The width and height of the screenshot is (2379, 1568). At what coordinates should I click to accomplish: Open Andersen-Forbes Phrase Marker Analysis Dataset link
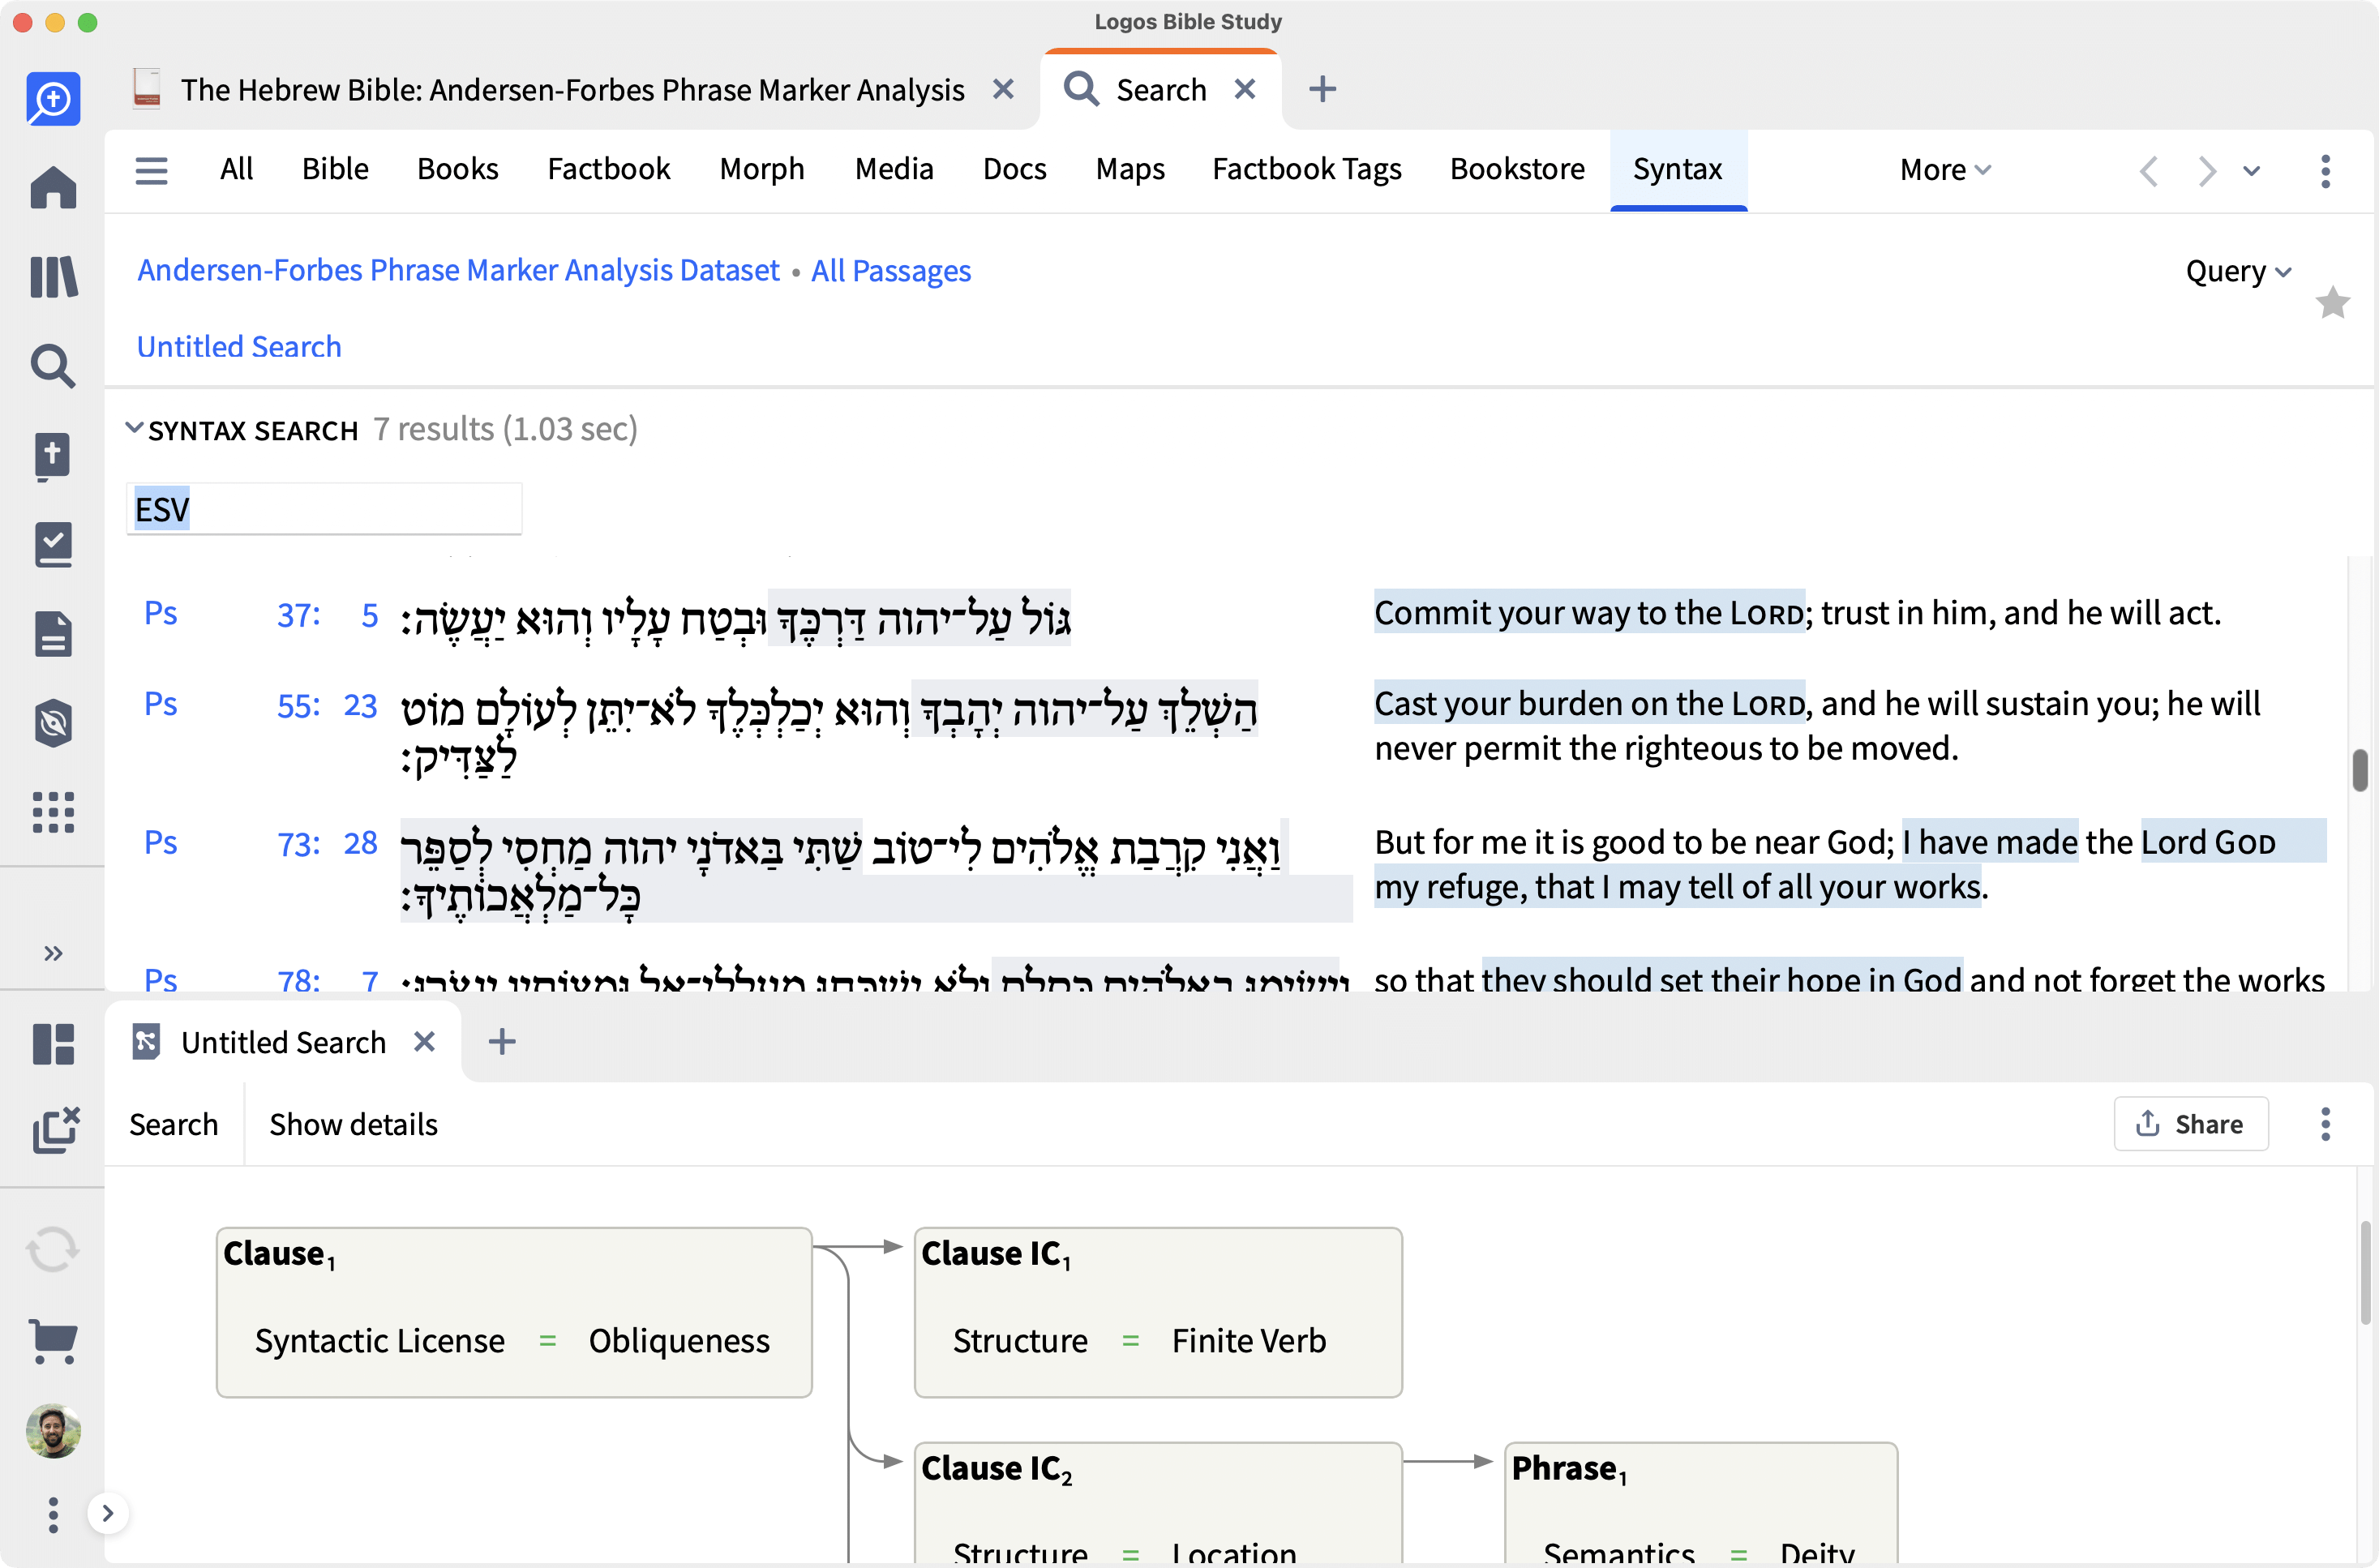tap(458, 271)
